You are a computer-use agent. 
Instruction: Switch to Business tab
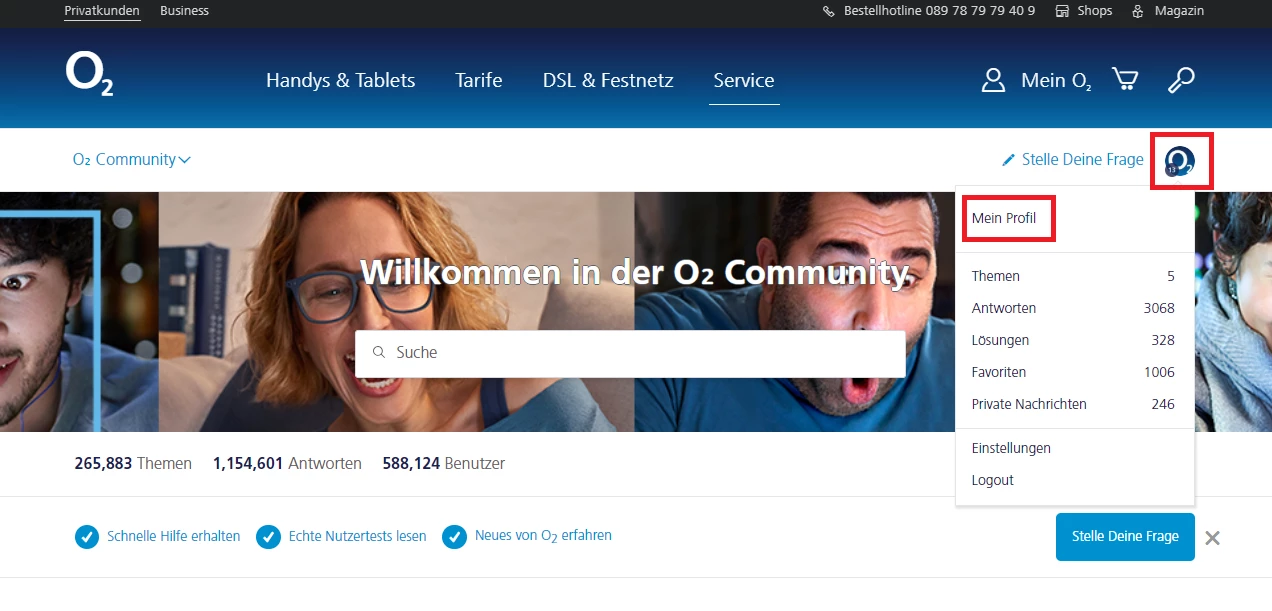(184, 11)
